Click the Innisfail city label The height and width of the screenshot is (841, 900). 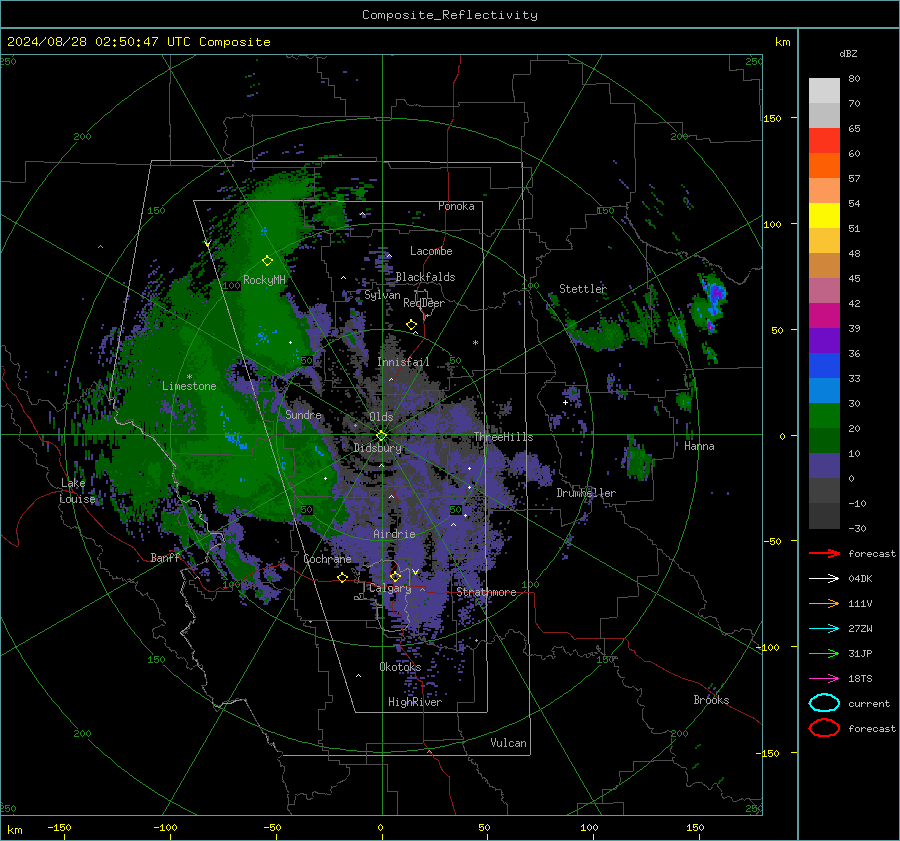(x=403, y=362)
